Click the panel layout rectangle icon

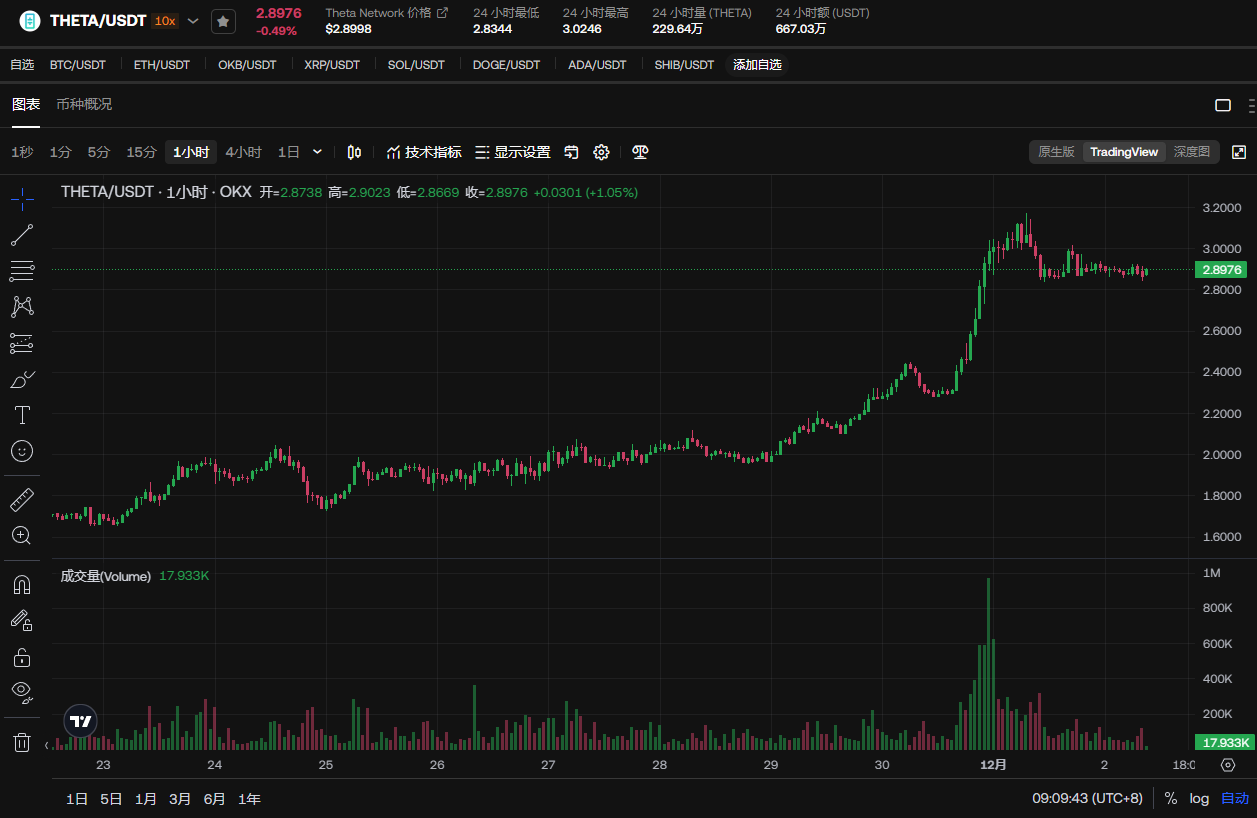click(x=1223, y=105)
